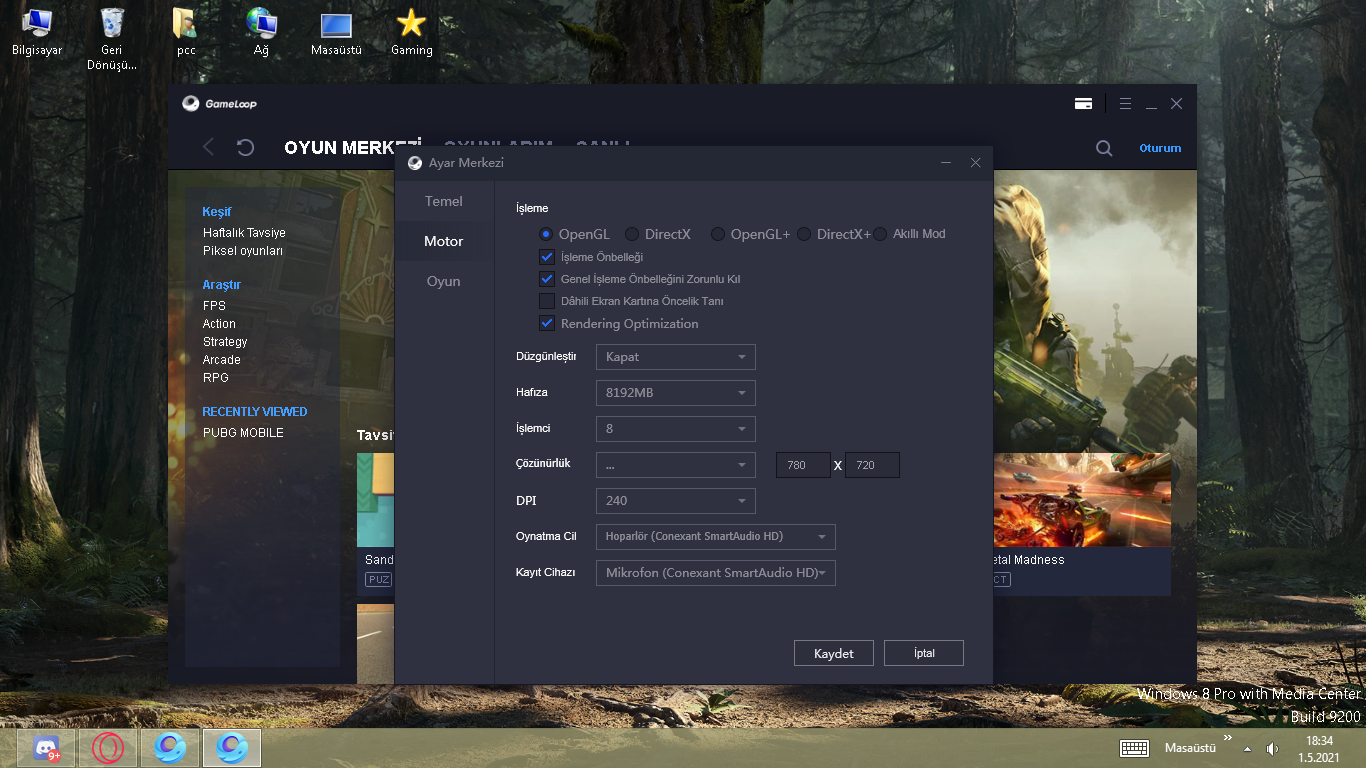The width and height of the screenshot is (1366, 768).
Task: Choose the DirectX+ rendering mode
Action: [x=804, y=234]
